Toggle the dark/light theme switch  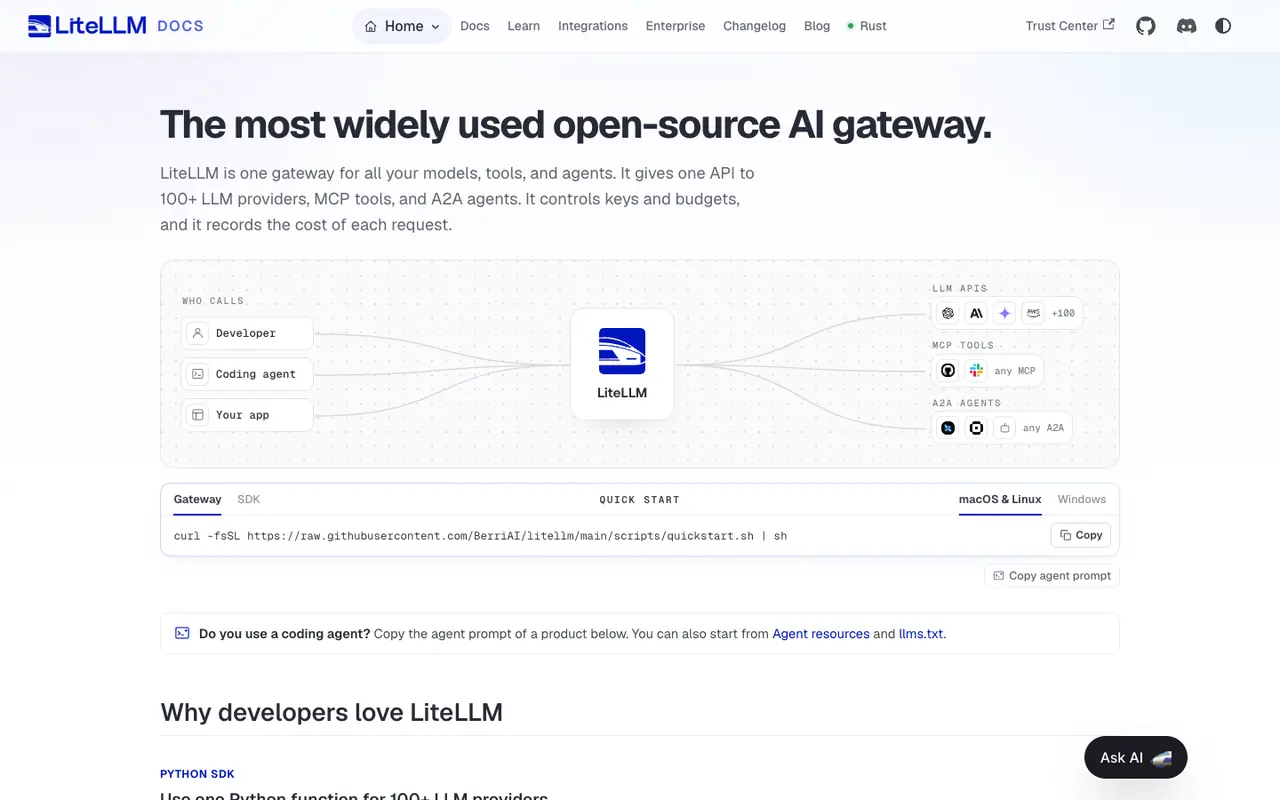[x=1223, y=26]
